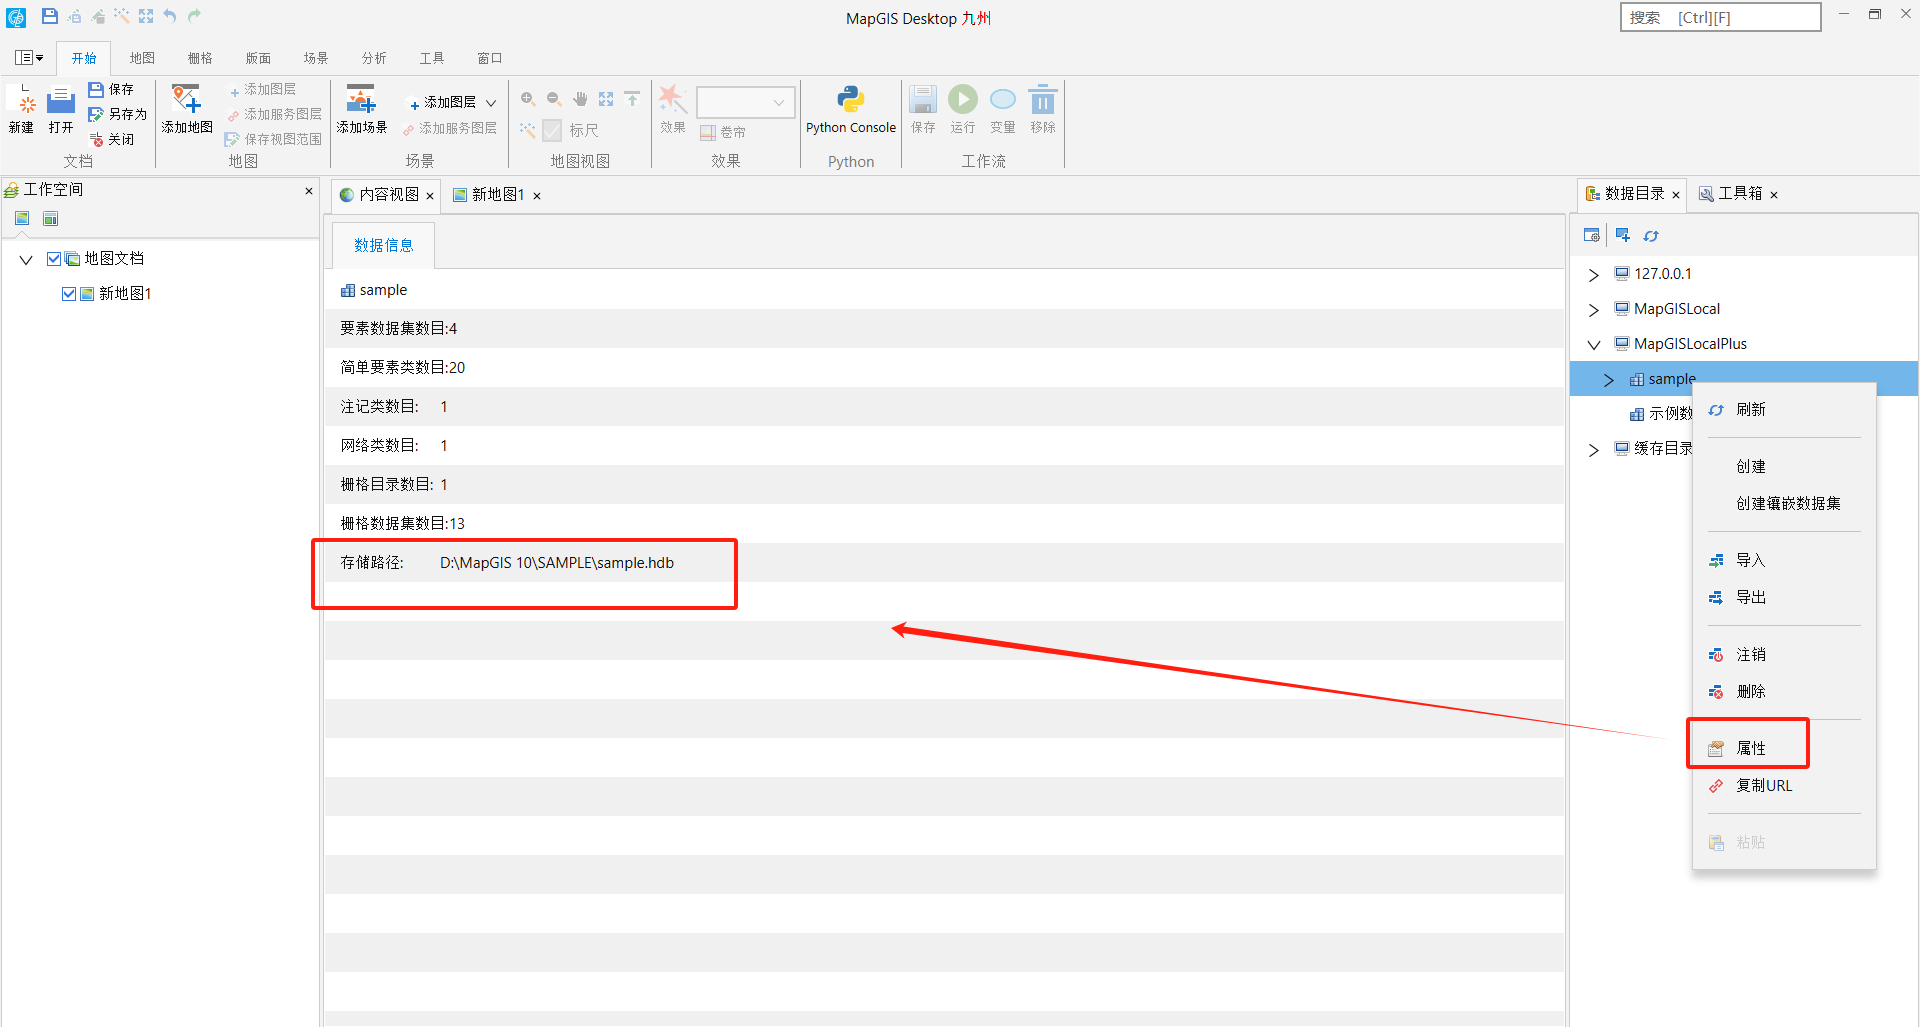This screenshot has height=1027, width=1920.
Task: Click the full extent icon in map view
Action: pyautogui.click(x=606, y=99)
